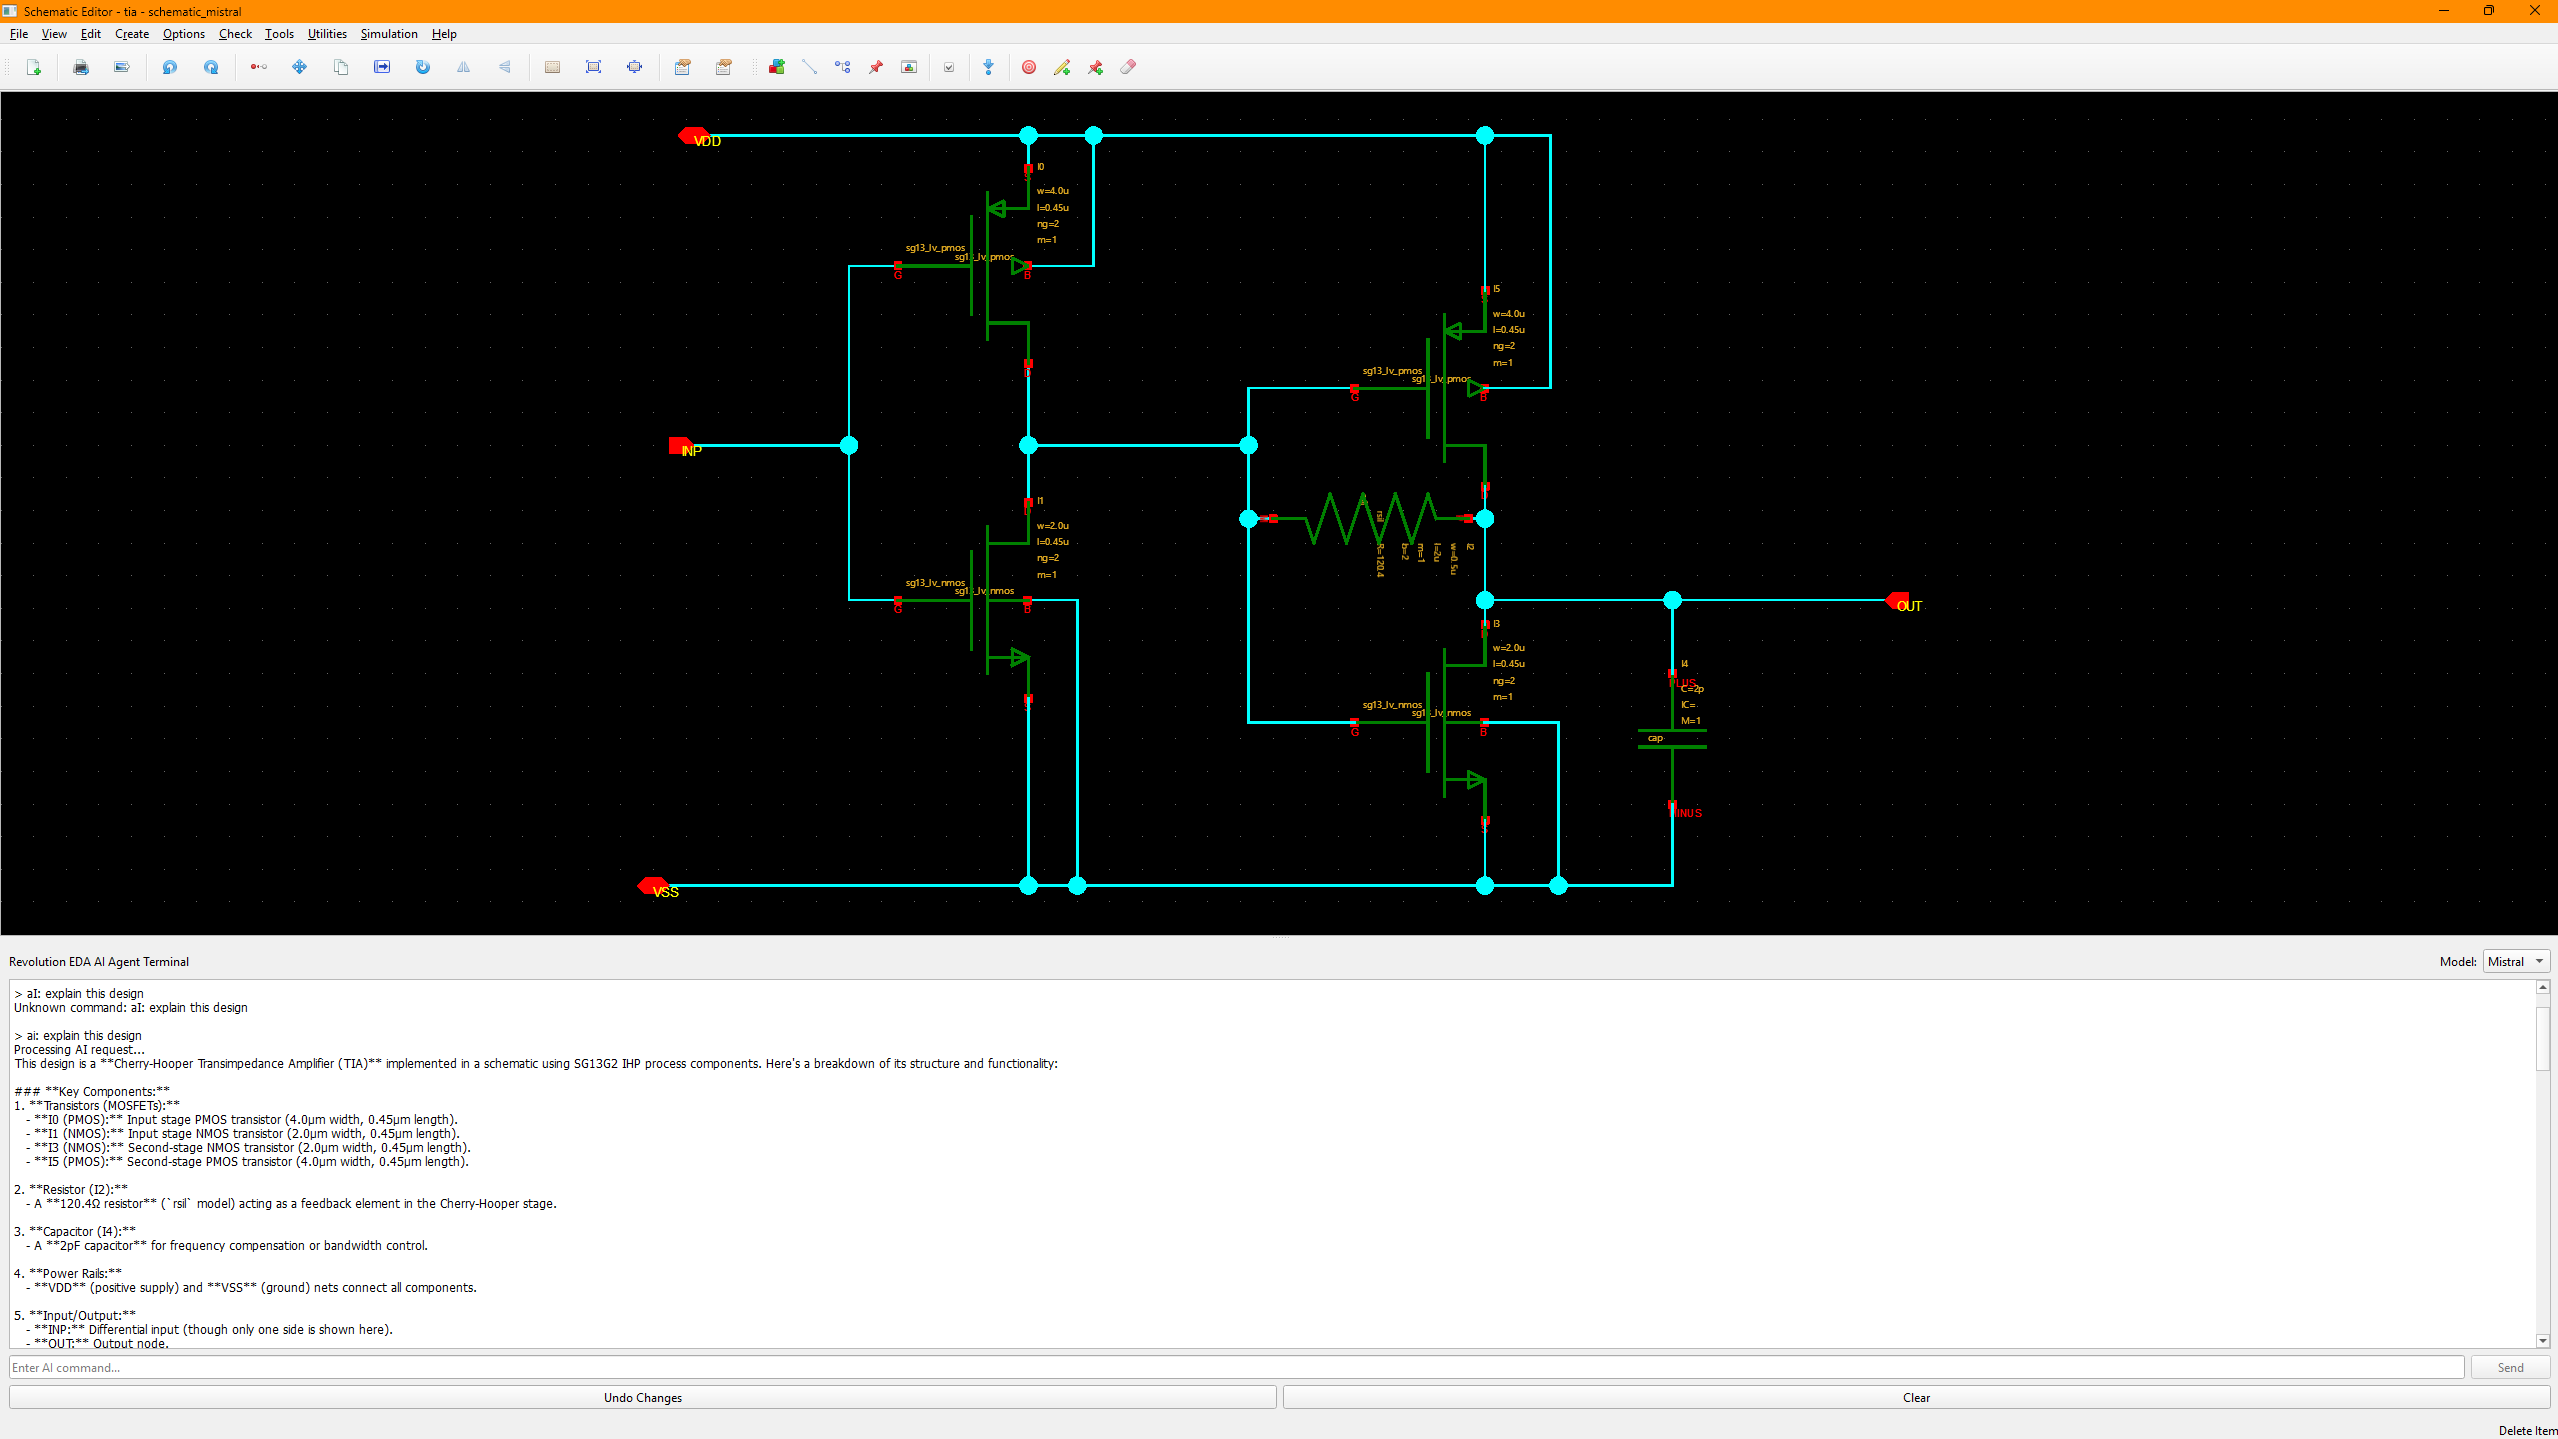The width and height of the screenshot is (2558, 1439).
Task: Click the create instance icon
Action: [x=776, y=67]
